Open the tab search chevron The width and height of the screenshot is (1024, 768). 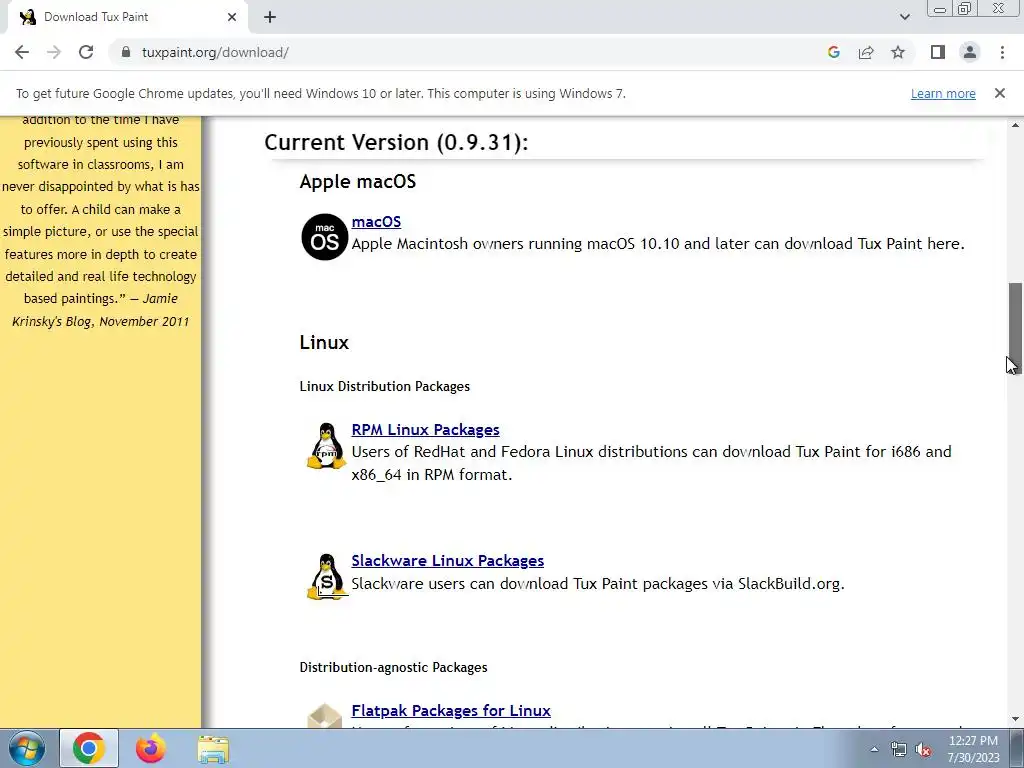(x=904, y=17)
